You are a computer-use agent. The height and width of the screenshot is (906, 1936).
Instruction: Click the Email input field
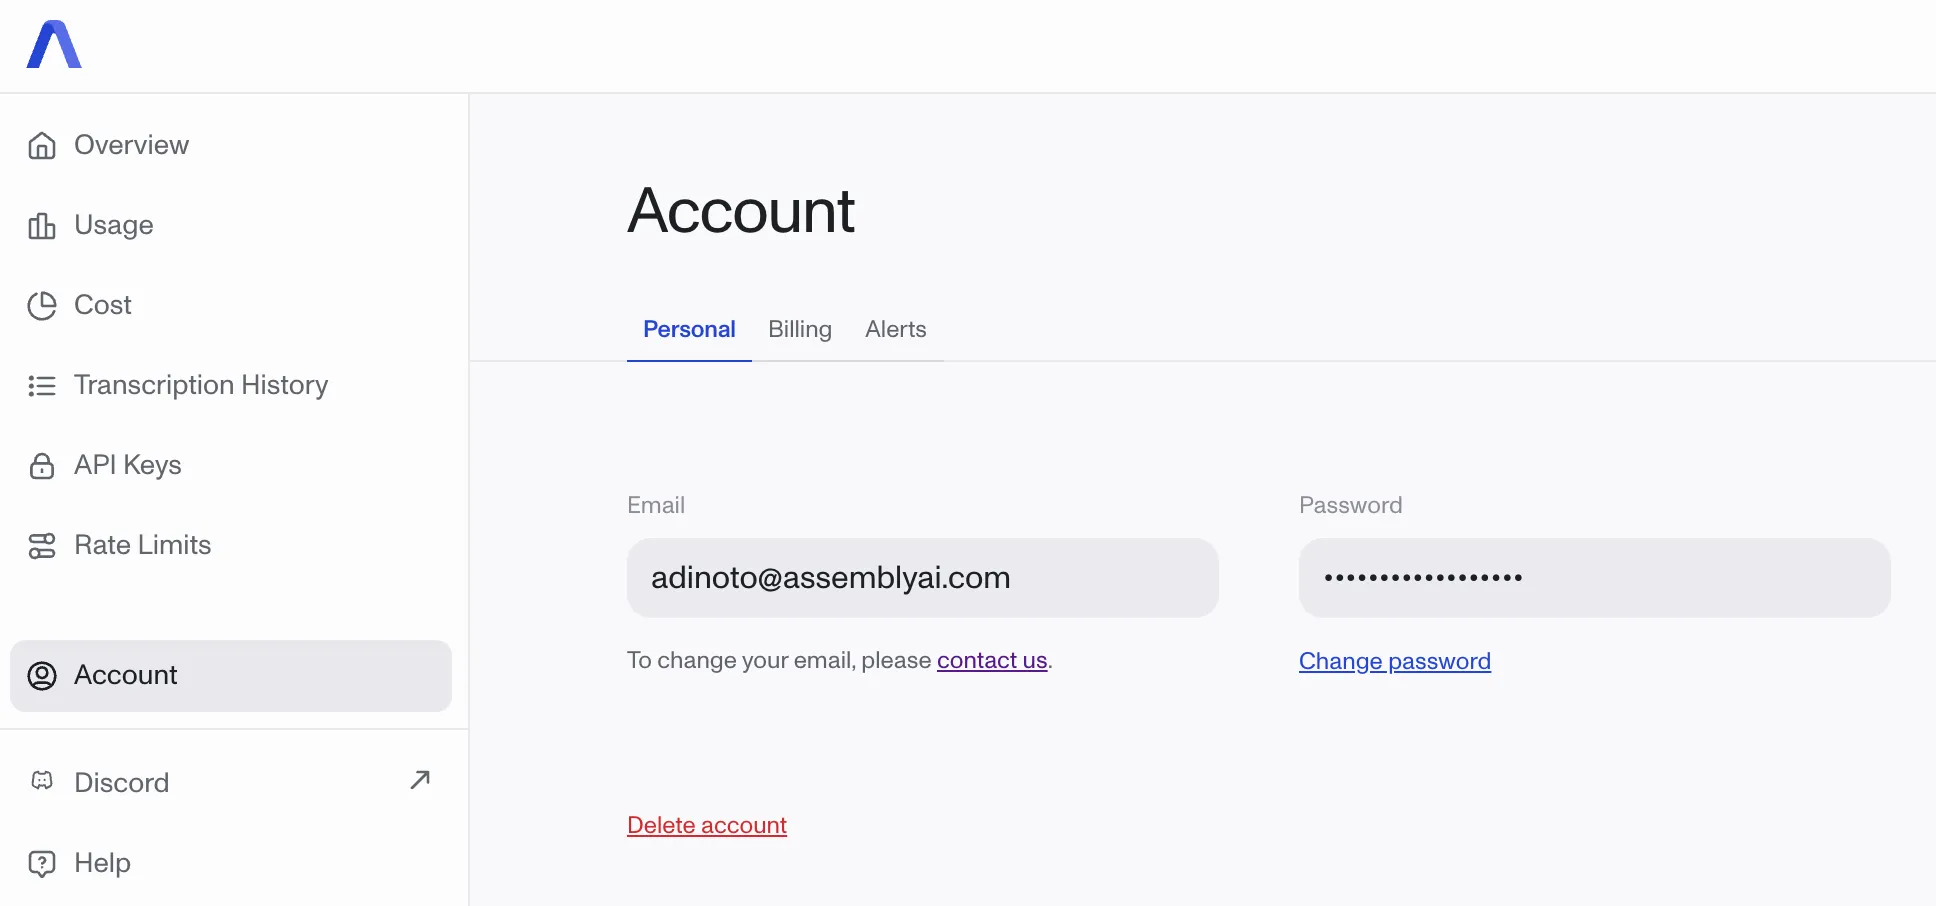(x=922, y=578)
